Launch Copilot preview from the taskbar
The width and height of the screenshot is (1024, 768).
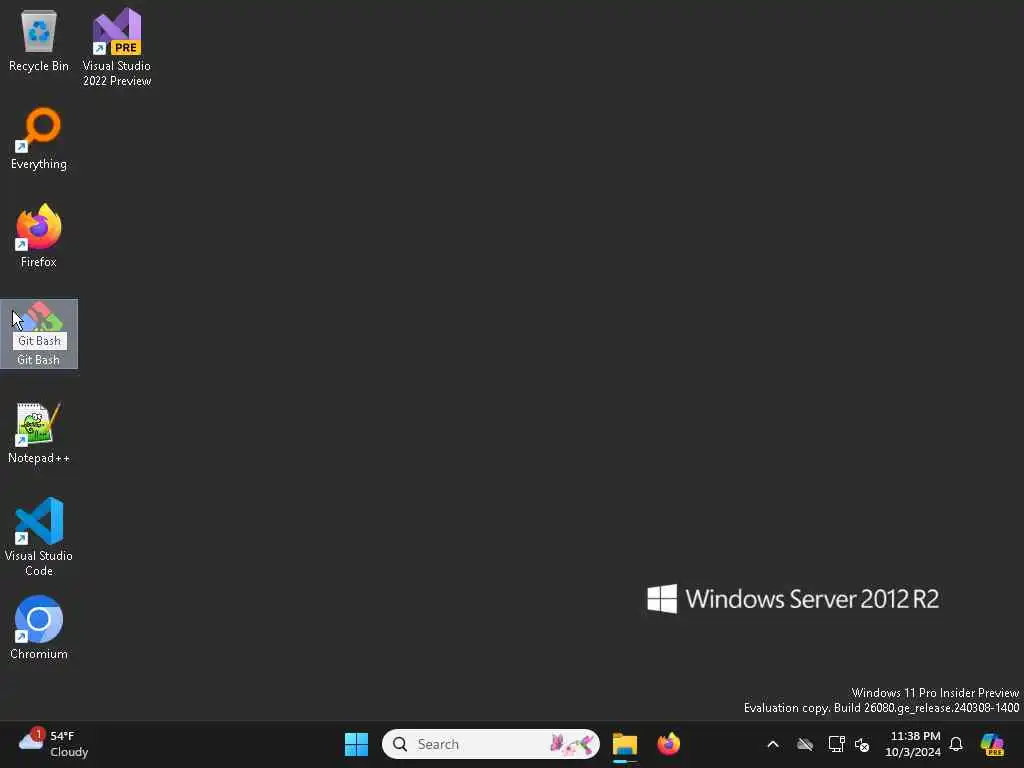coord(992,744)
